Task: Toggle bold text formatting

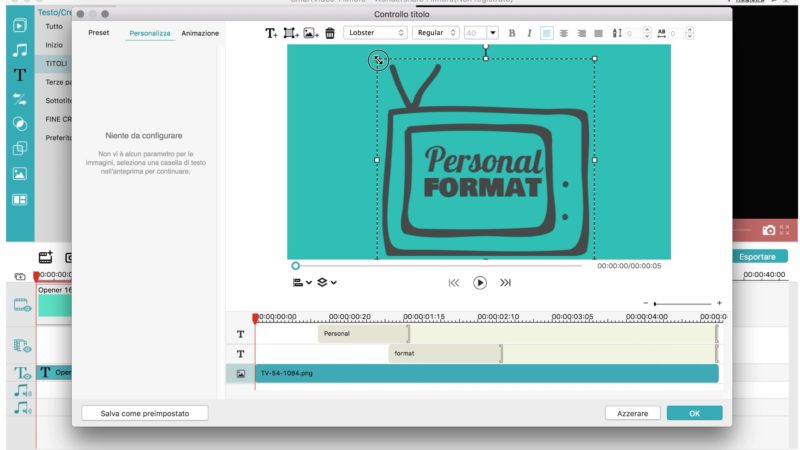Action: pos(512,33)
